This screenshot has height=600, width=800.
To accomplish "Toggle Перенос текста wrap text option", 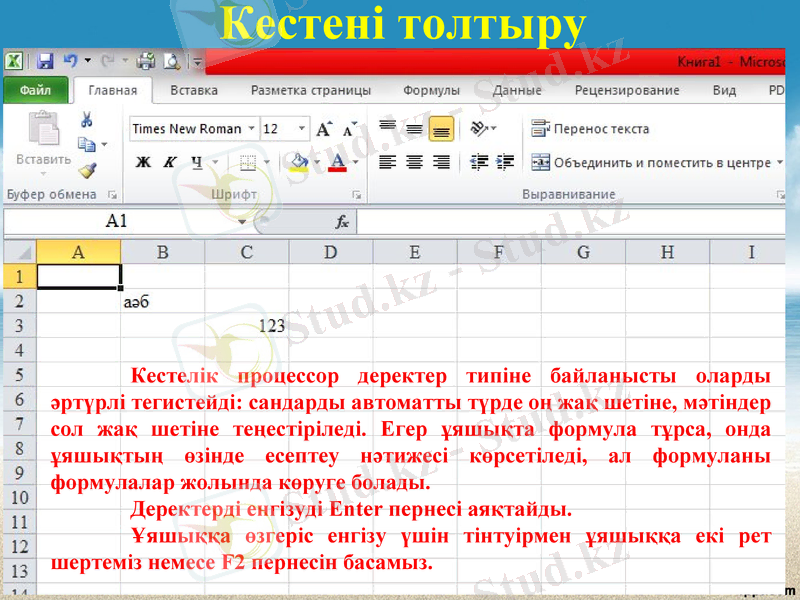I will 600,128.
